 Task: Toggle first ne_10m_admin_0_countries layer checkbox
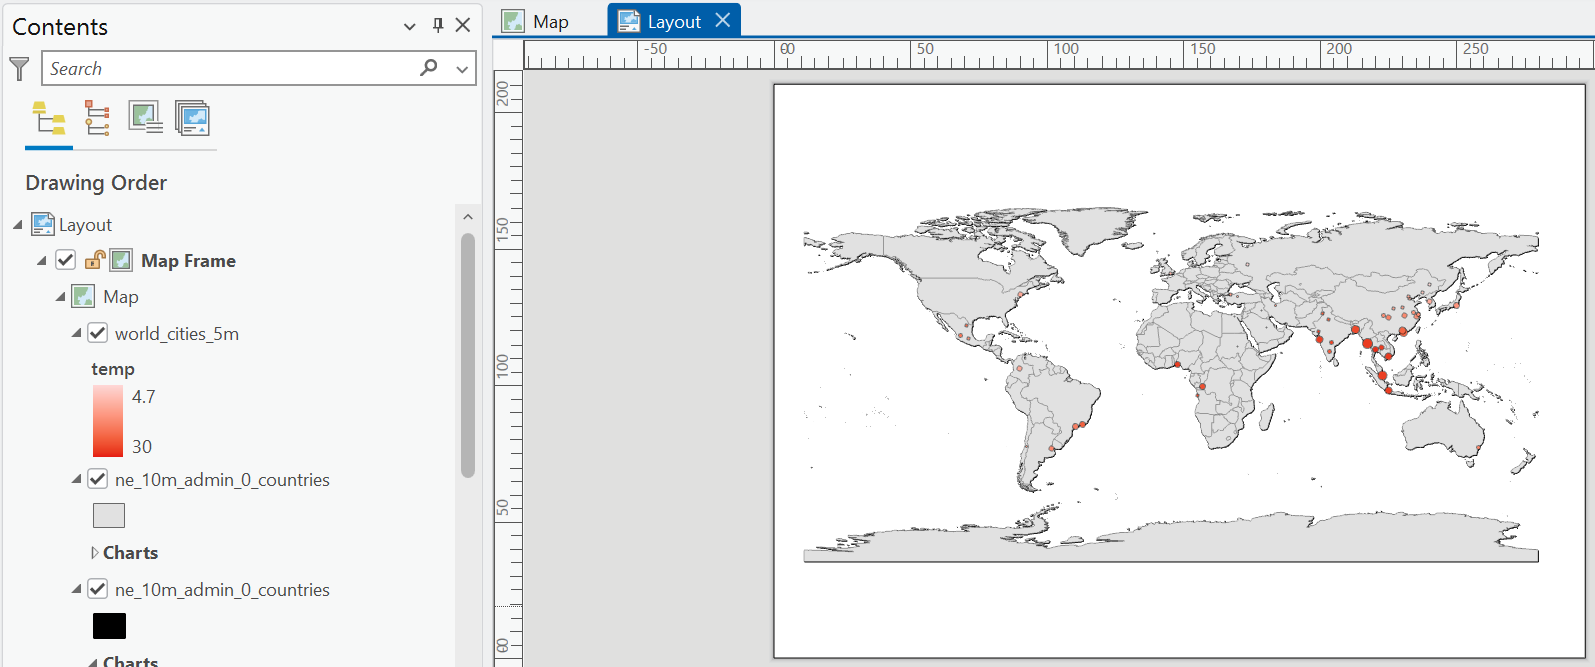(98, 479)
